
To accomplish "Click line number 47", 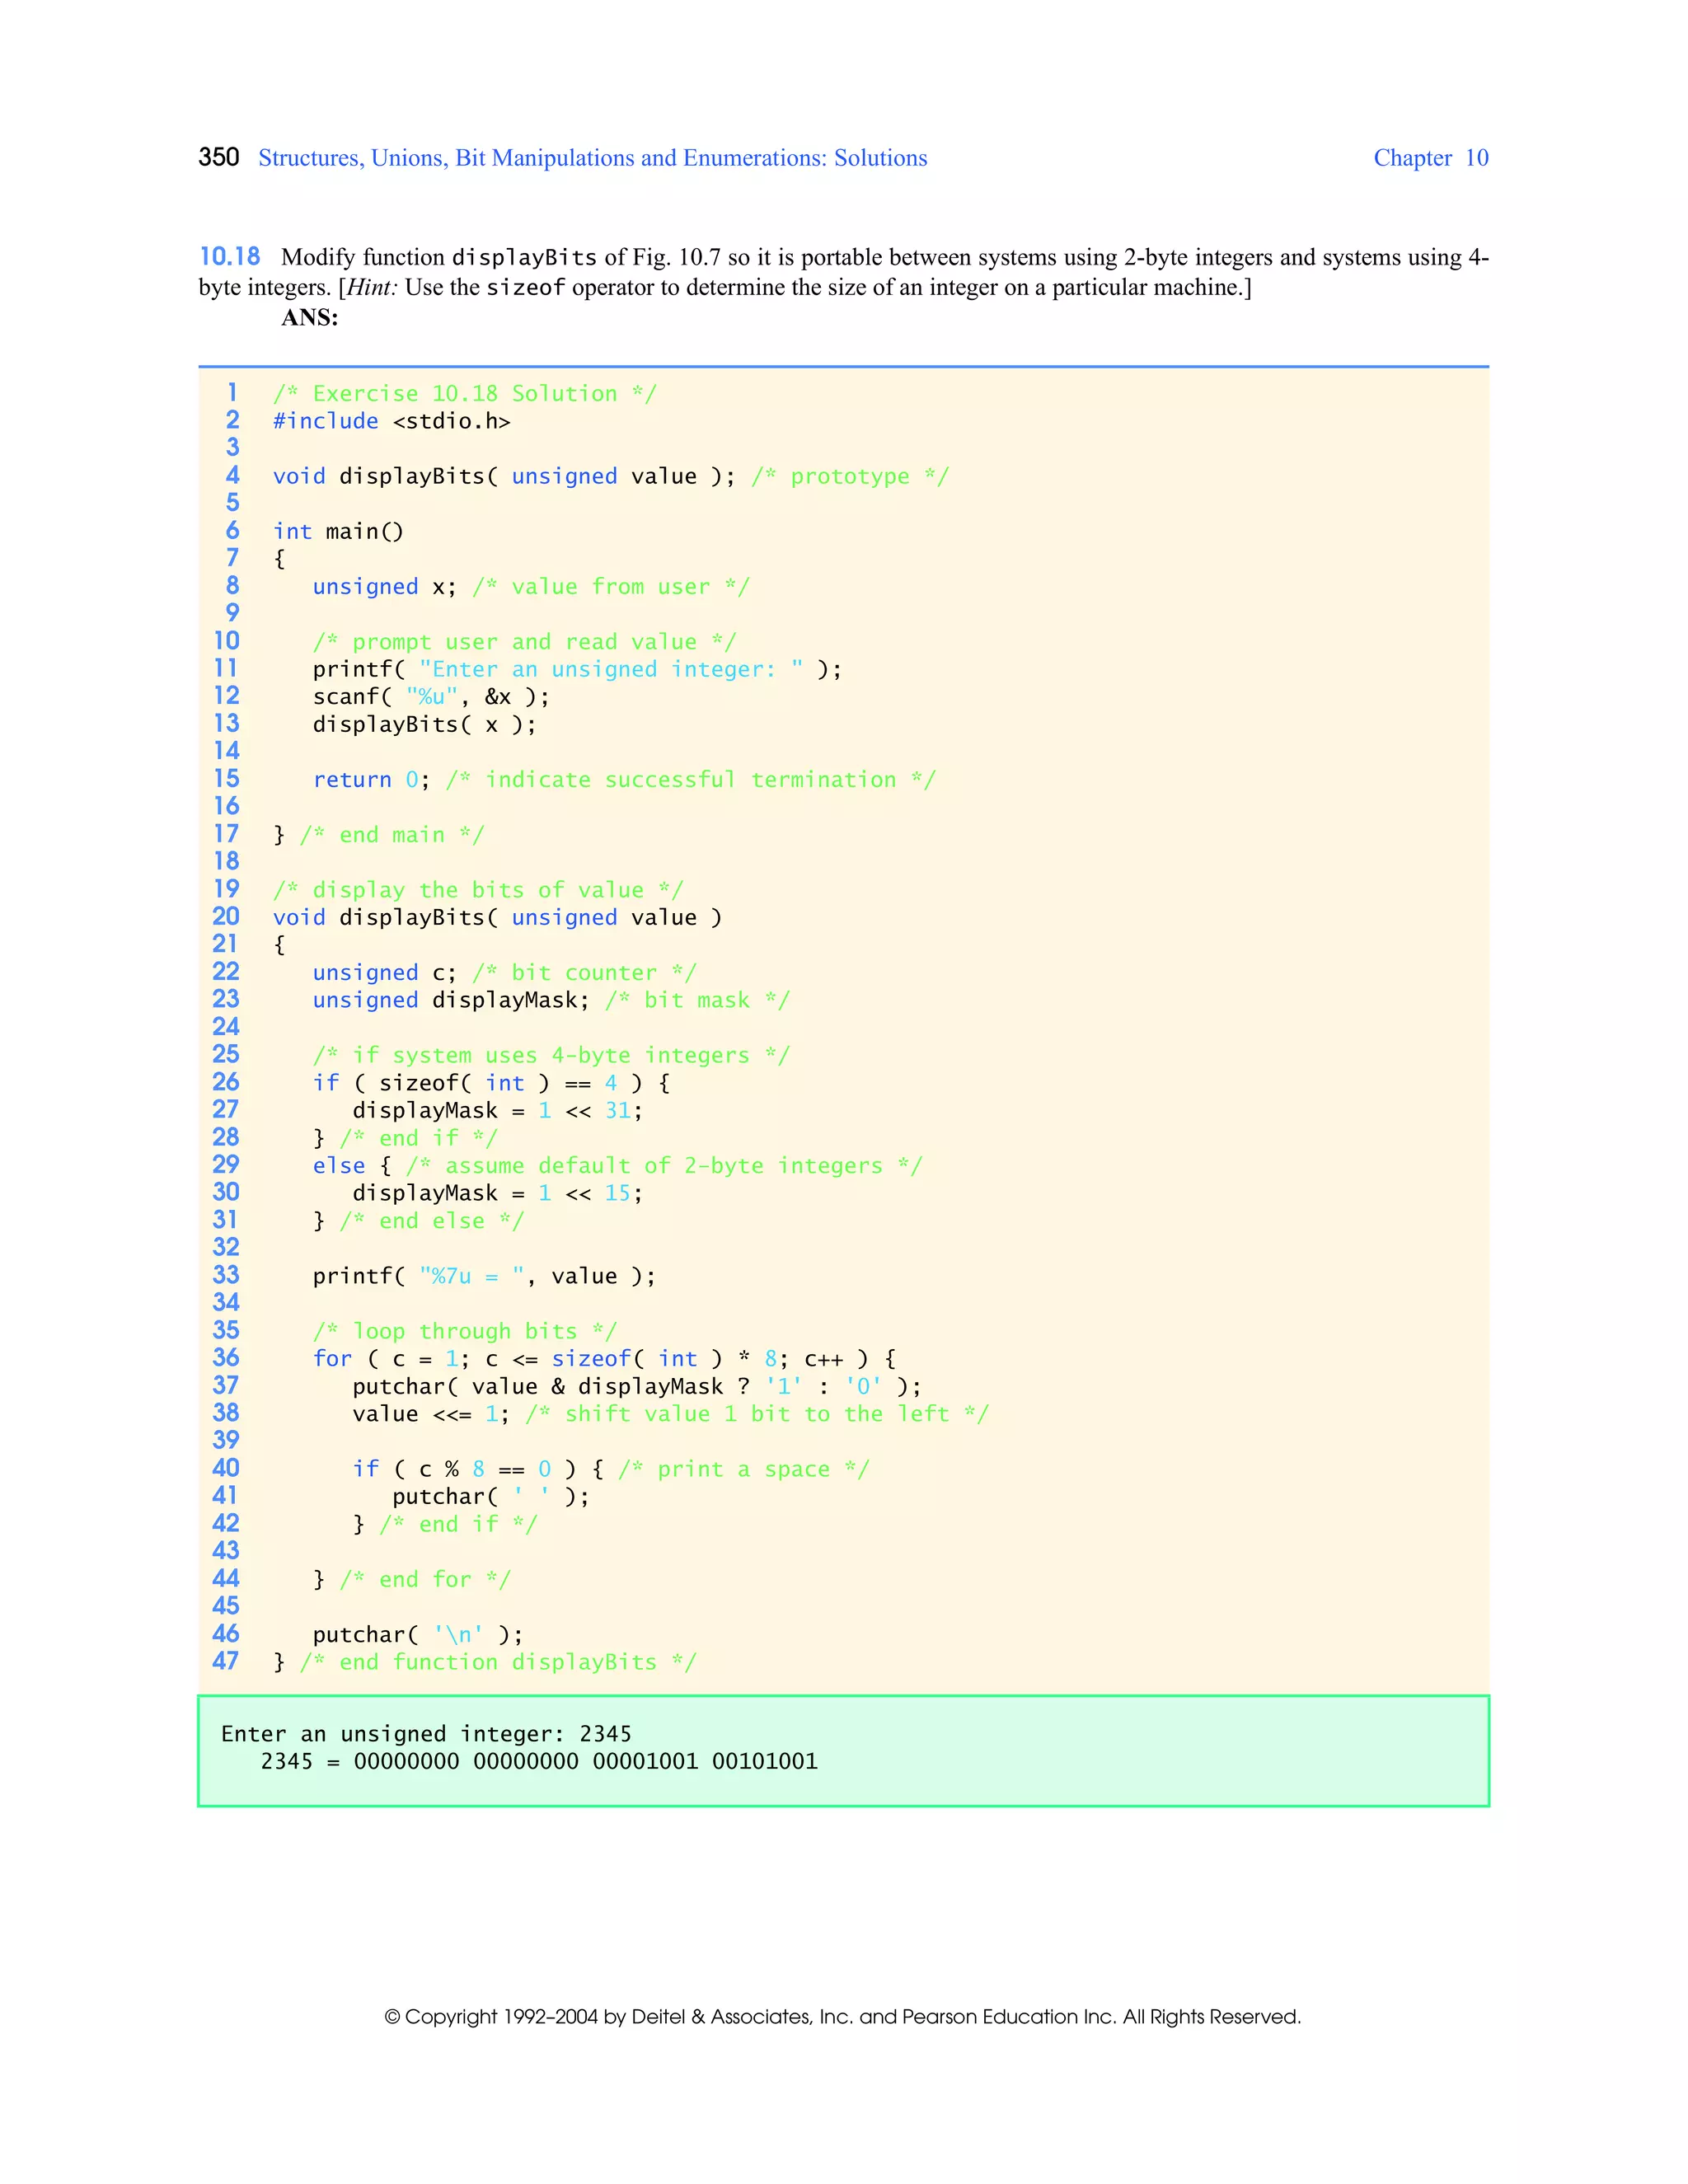I will click(x=226, y=1661).
